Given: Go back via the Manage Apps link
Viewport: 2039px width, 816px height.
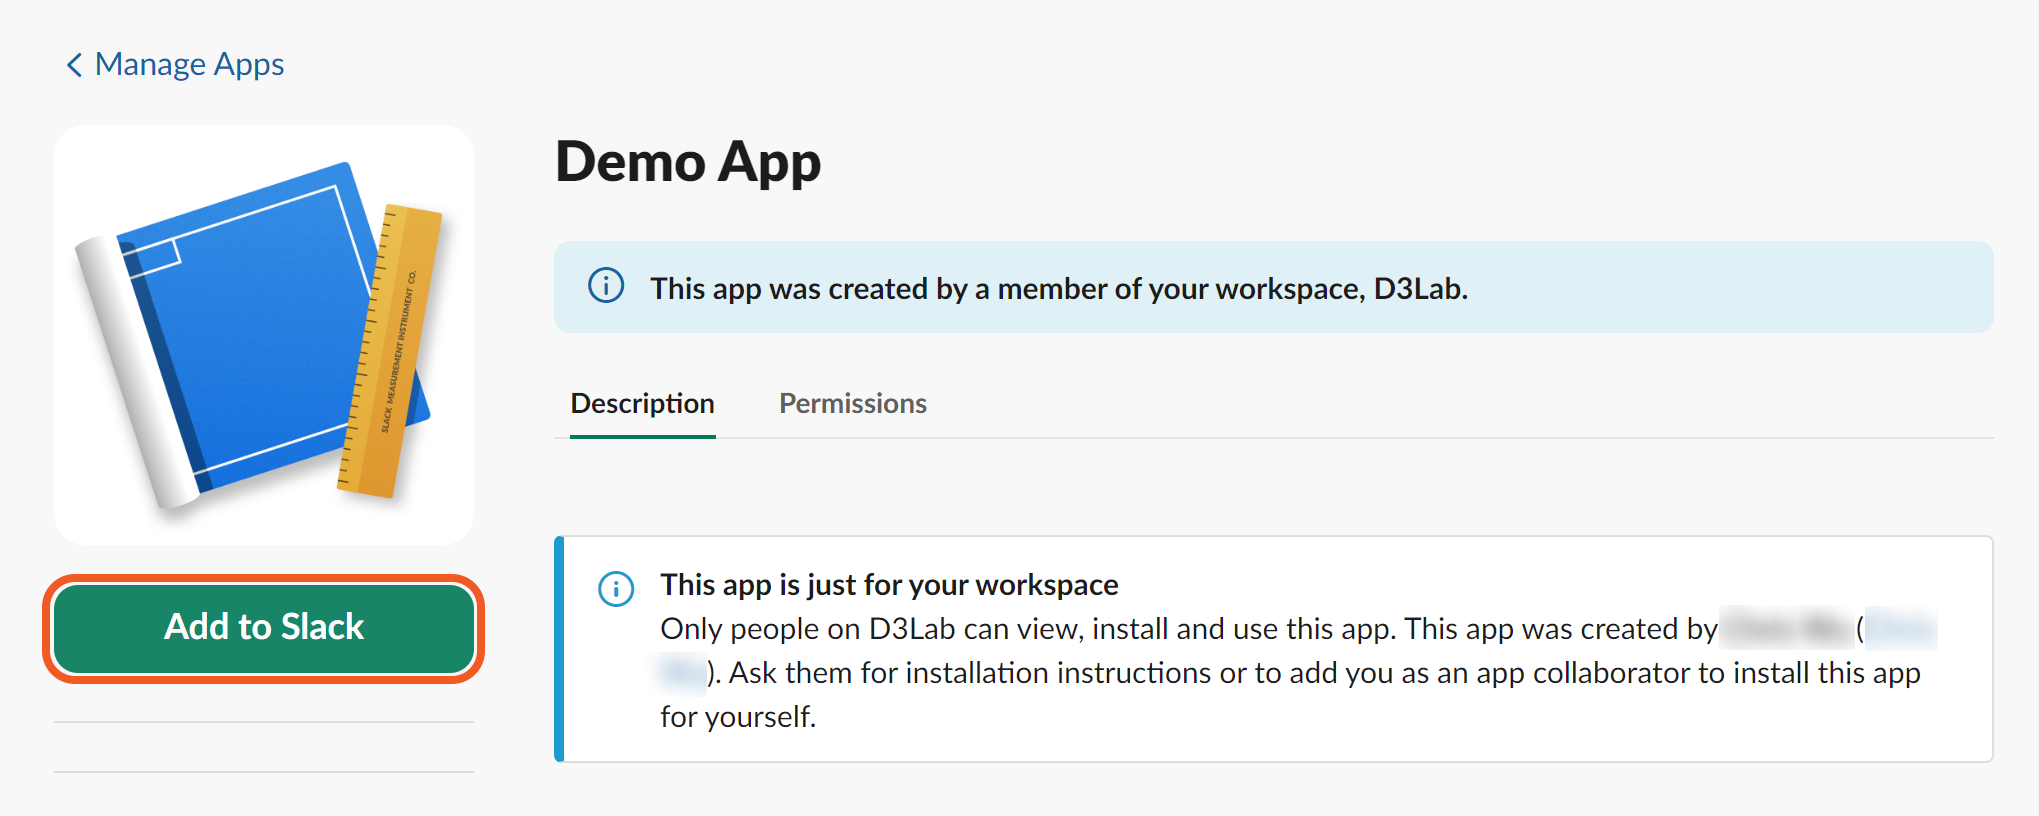Looking at the screenshot, I should [x=189, y=65].
